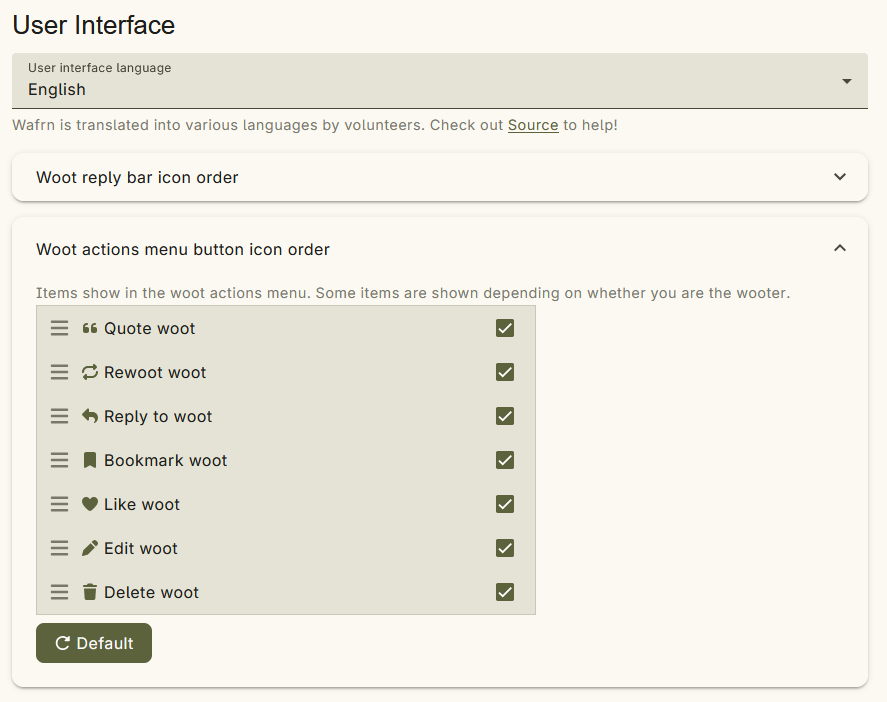Click the quote marks icon beside Quote woot
The width and height of the screenshot is (887, 702).
tap(90, 327)
